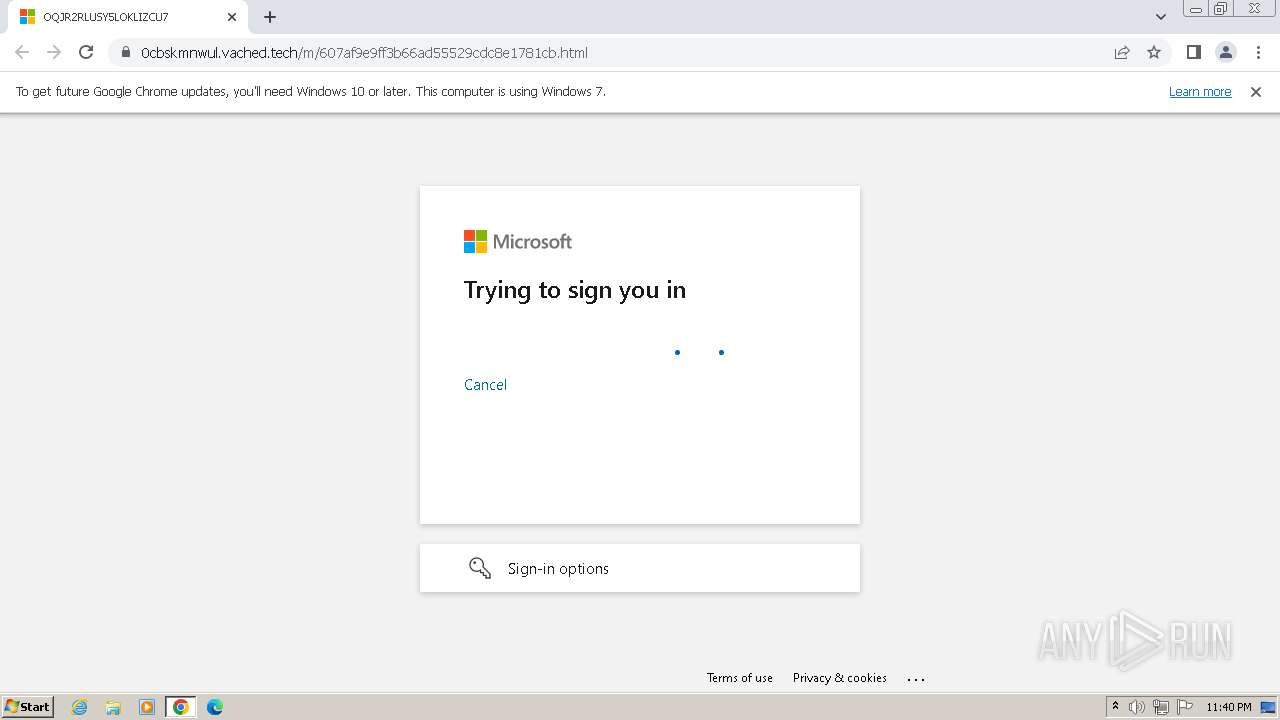Switch to Chrome in the taskbar
The height and width of the screenshot is (720, 1280).
coord(181,707)
